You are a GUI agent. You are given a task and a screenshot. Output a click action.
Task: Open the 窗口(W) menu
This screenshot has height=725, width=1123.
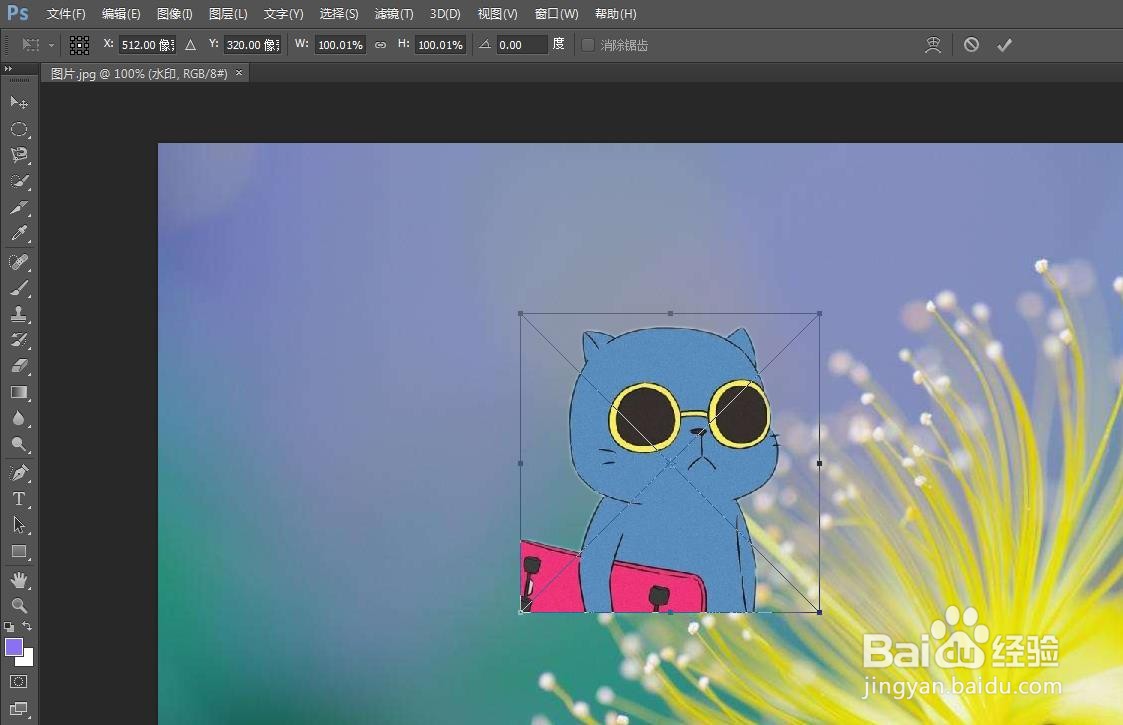(x=556, y=14)
